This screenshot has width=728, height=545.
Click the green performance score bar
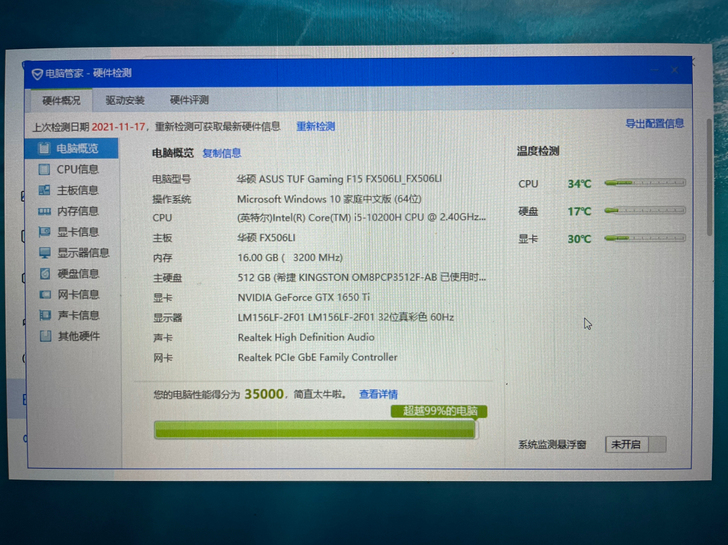[315, 429]
